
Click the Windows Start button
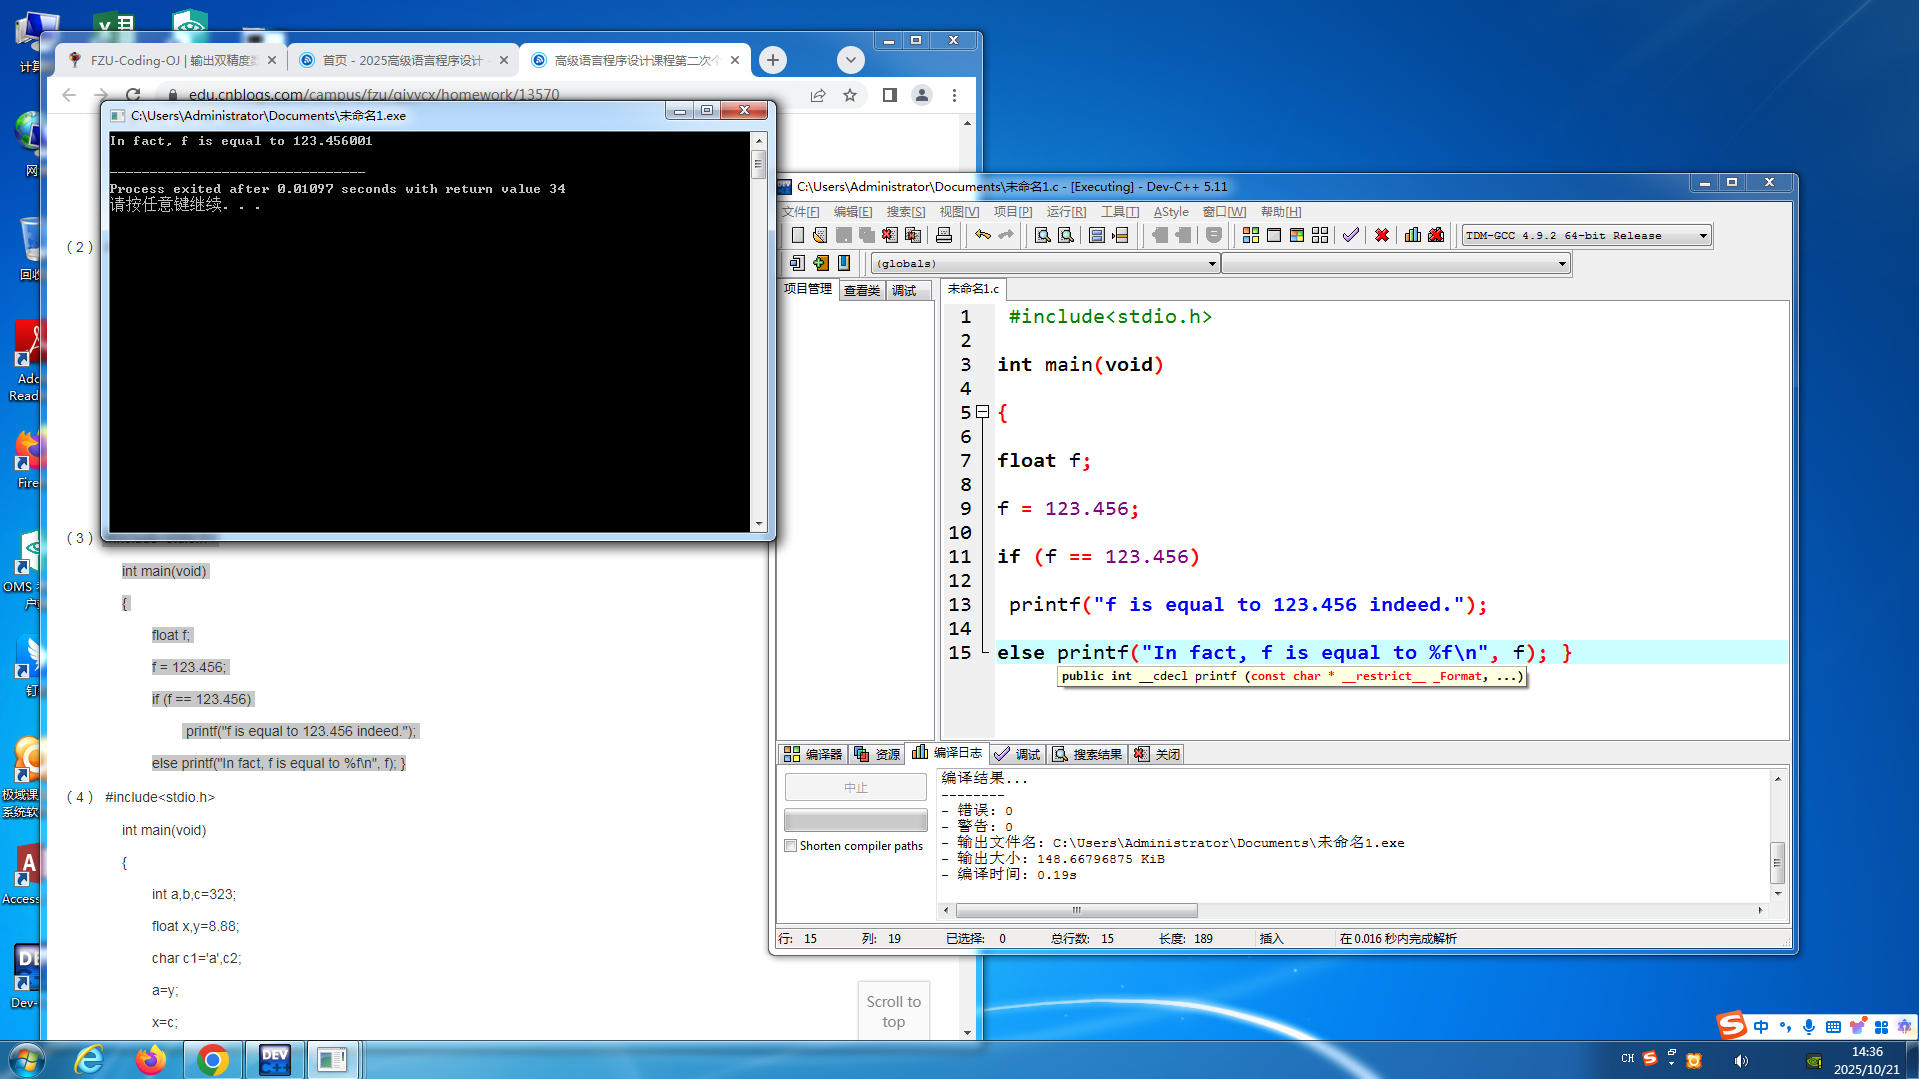[x=26, y=1059]
